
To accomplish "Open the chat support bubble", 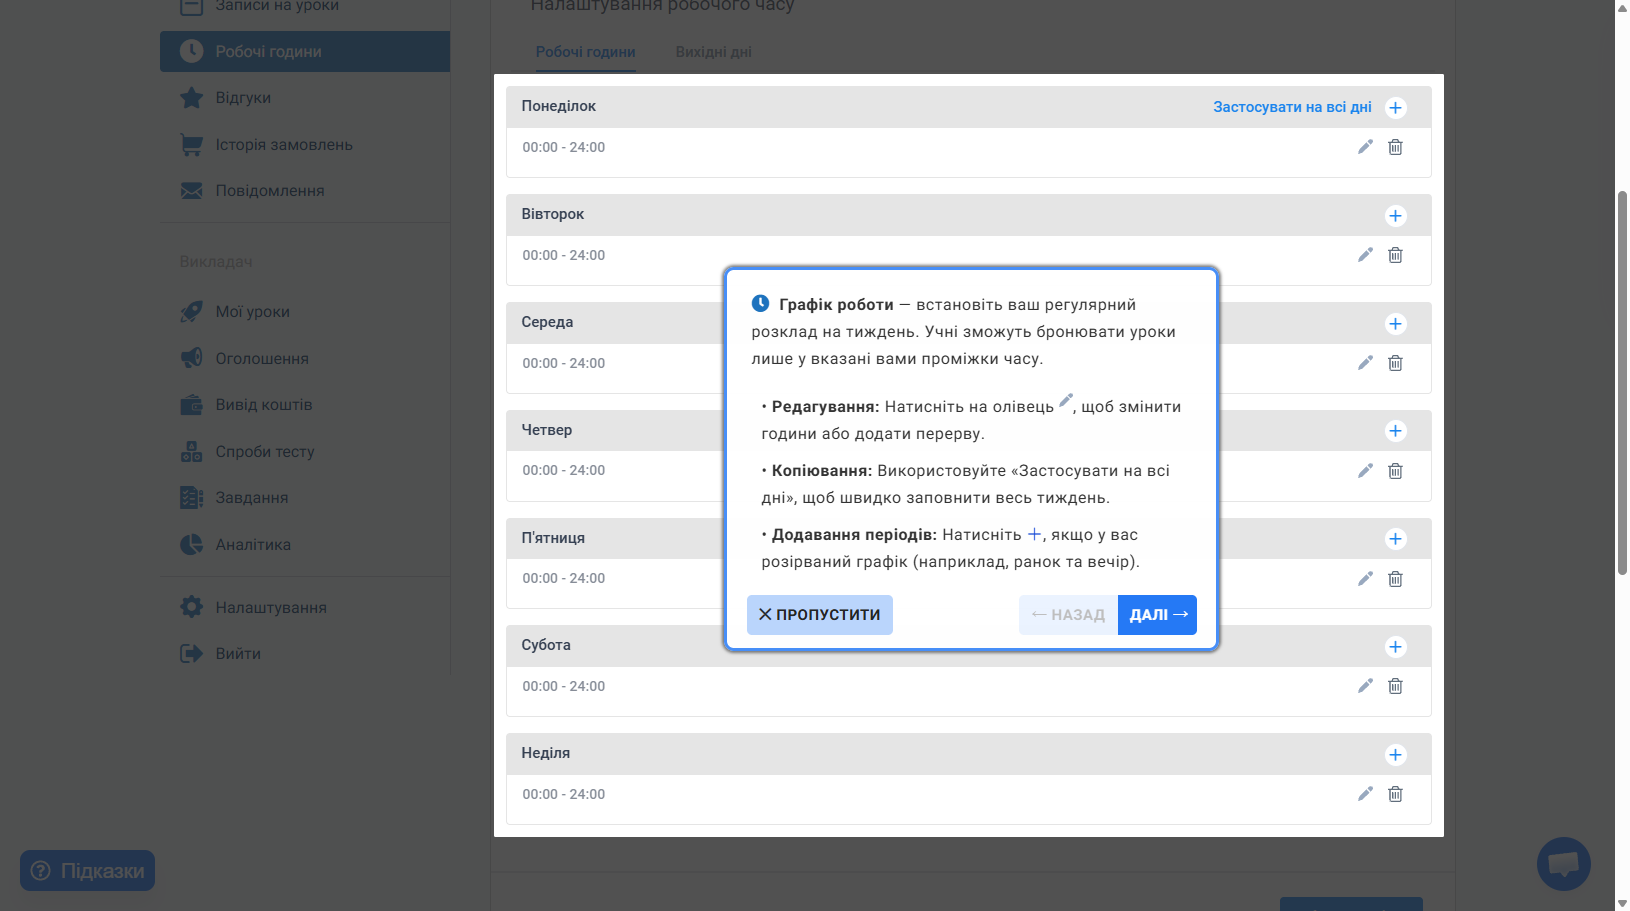I will [x=1563, y=864].
